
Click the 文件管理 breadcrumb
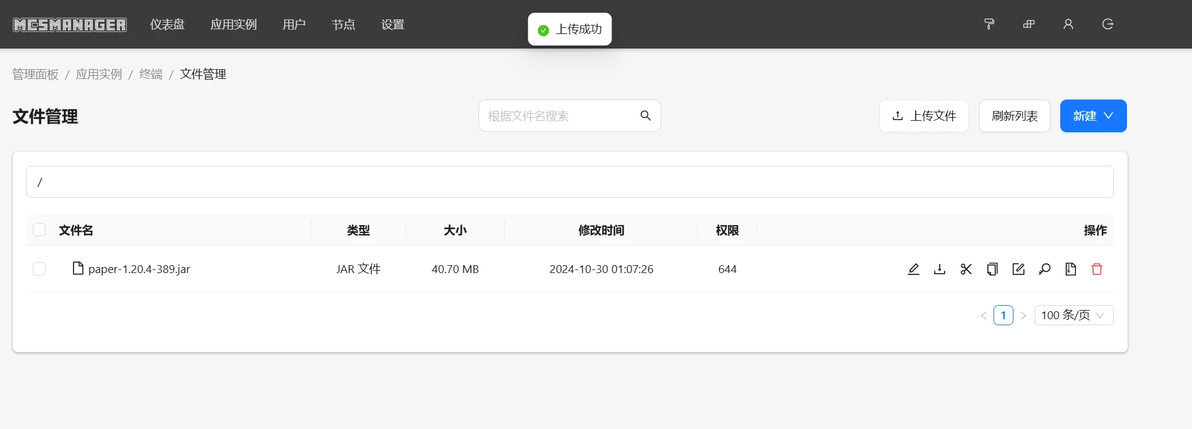[203, 74]
